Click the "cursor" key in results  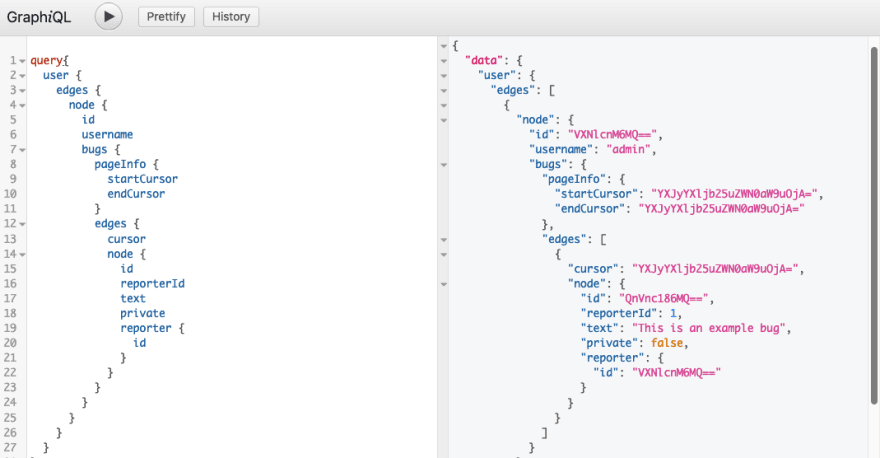point(596,269)
